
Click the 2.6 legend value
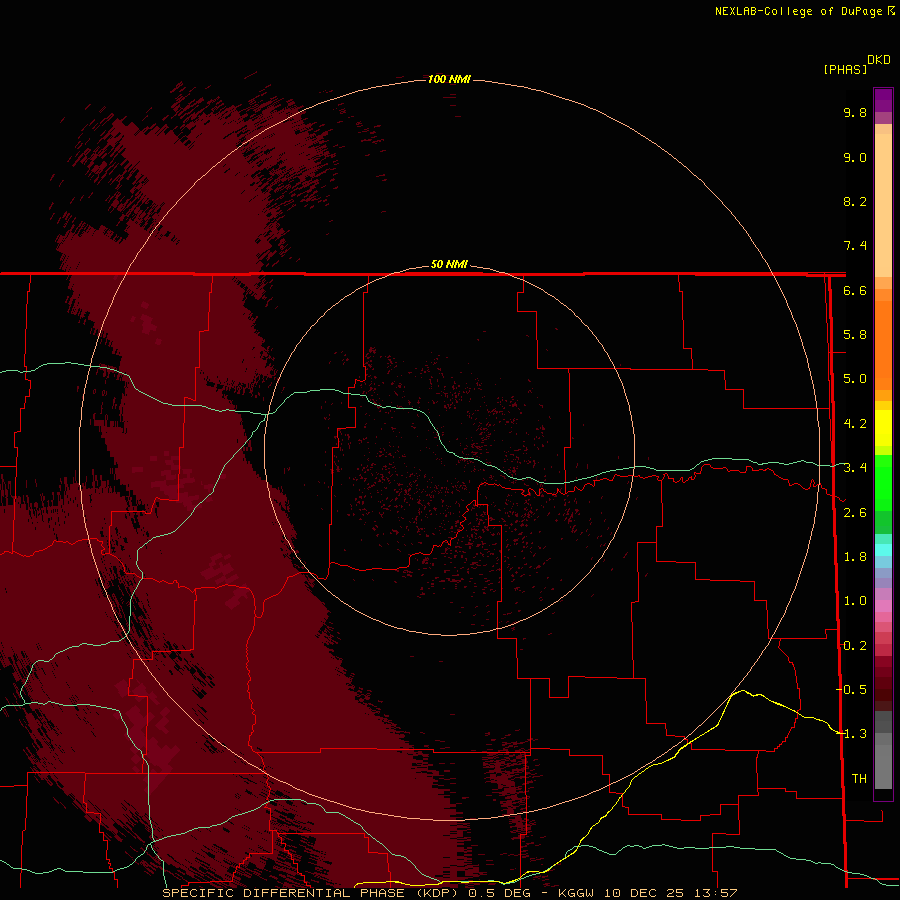855,512
